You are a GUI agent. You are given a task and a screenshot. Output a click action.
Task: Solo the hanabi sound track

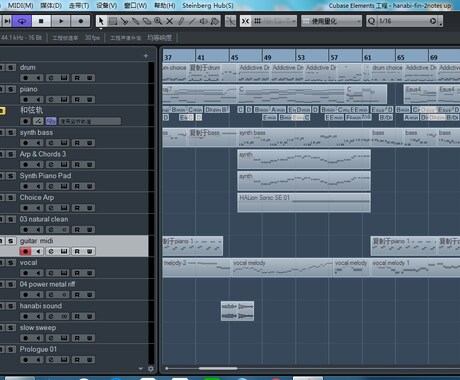(x=11, y=306)
